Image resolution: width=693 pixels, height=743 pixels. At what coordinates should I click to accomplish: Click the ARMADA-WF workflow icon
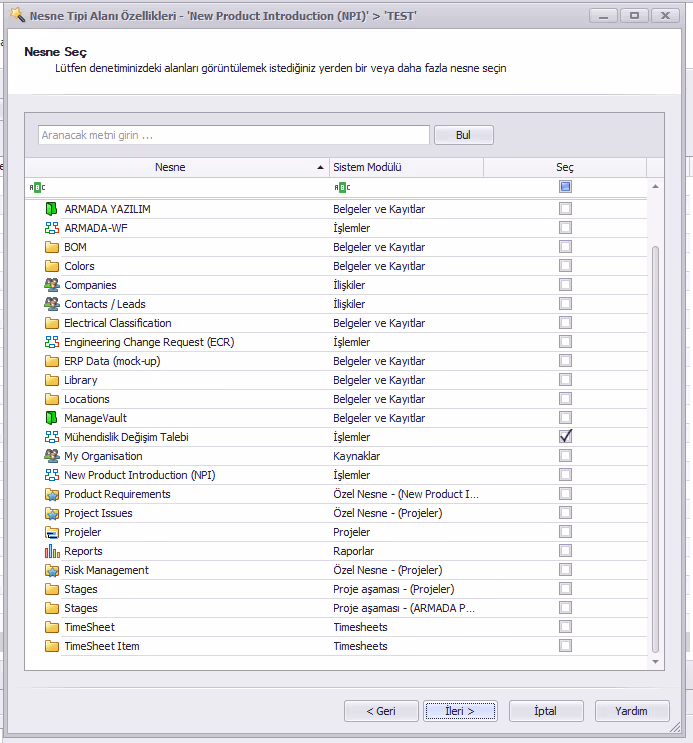(52, 228)
